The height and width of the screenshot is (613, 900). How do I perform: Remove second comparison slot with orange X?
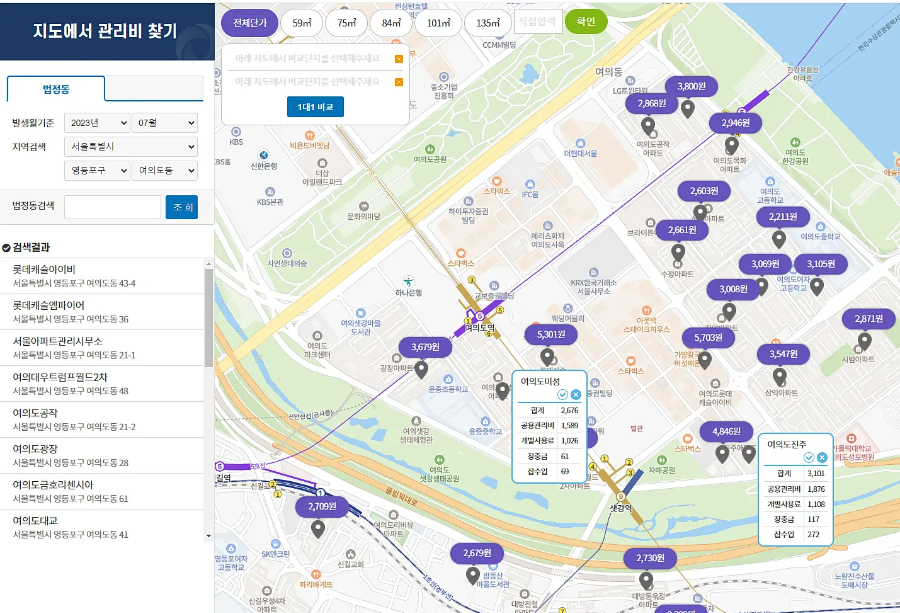[x=399, y=82]
